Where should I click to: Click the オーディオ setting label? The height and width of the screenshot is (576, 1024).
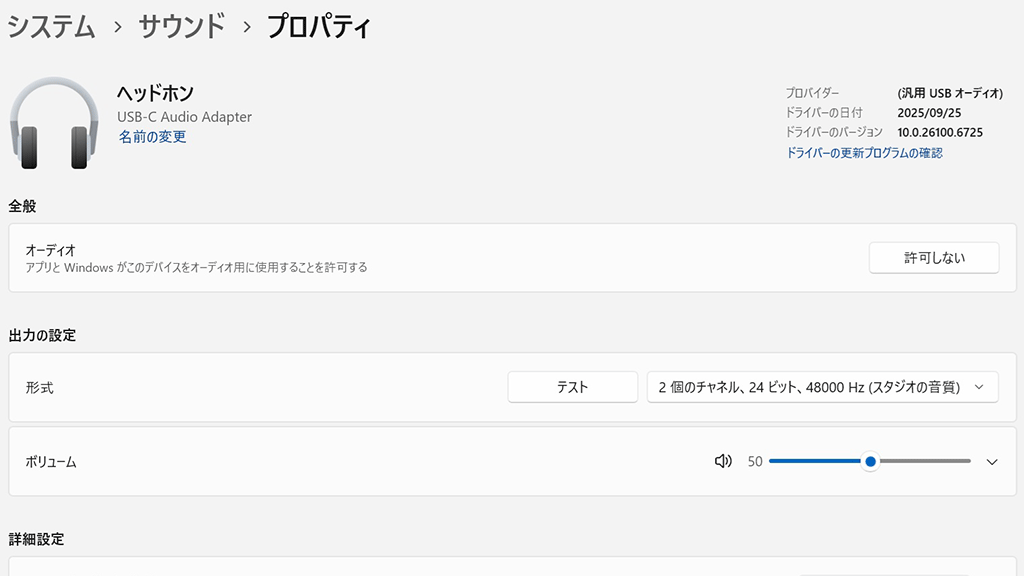50,250
